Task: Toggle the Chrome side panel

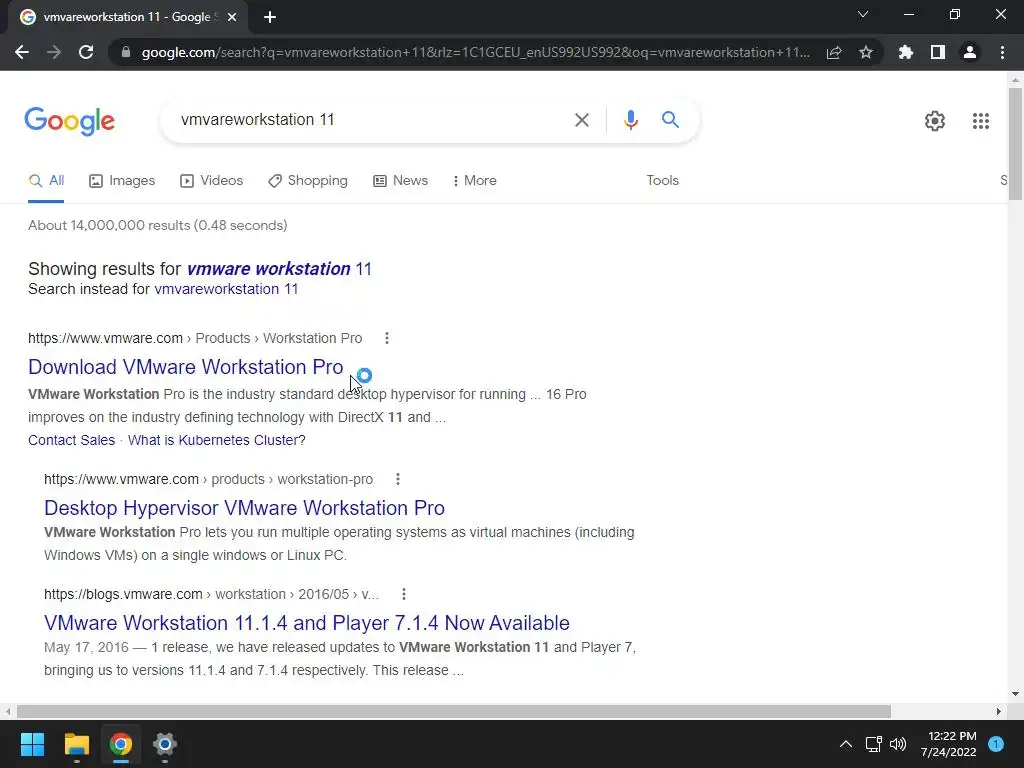Action: click(x=938, y=52)
